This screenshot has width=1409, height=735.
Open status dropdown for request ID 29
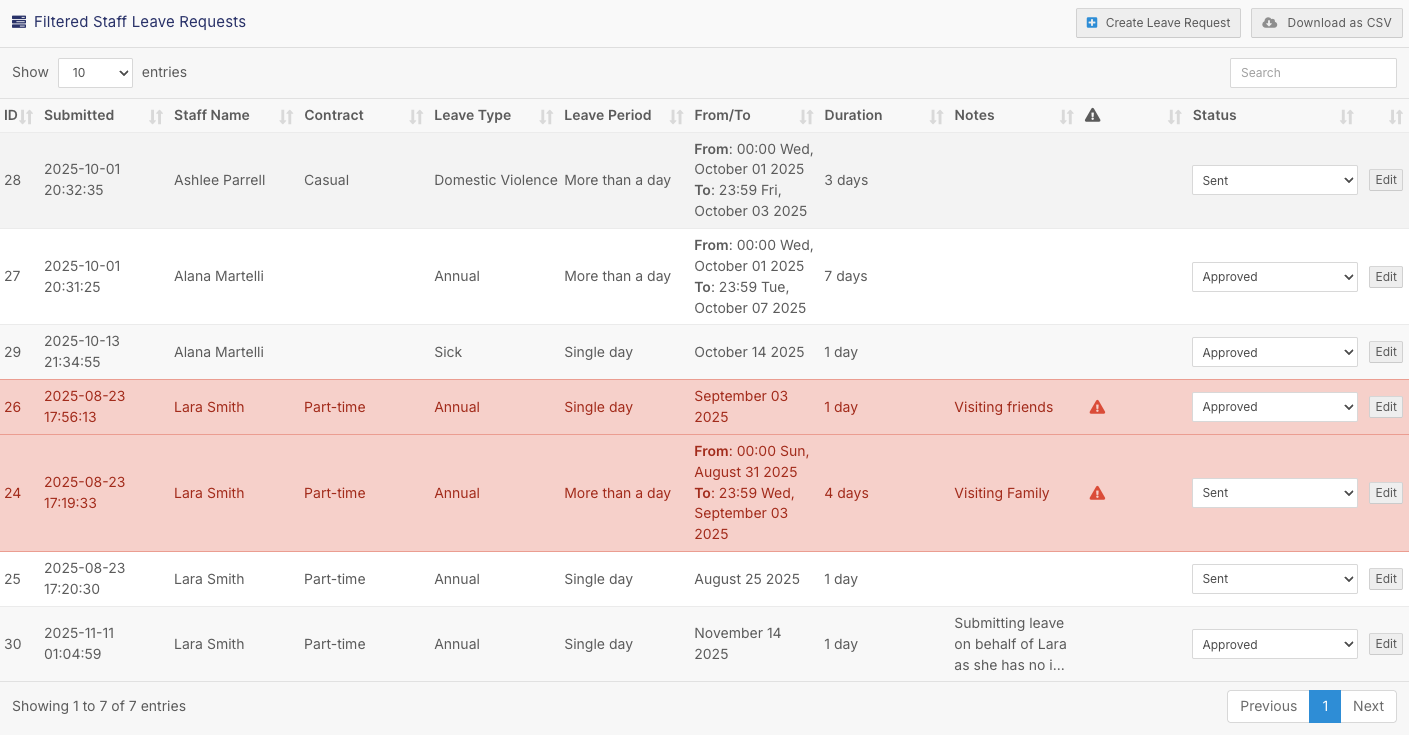tap(1275, 353)
